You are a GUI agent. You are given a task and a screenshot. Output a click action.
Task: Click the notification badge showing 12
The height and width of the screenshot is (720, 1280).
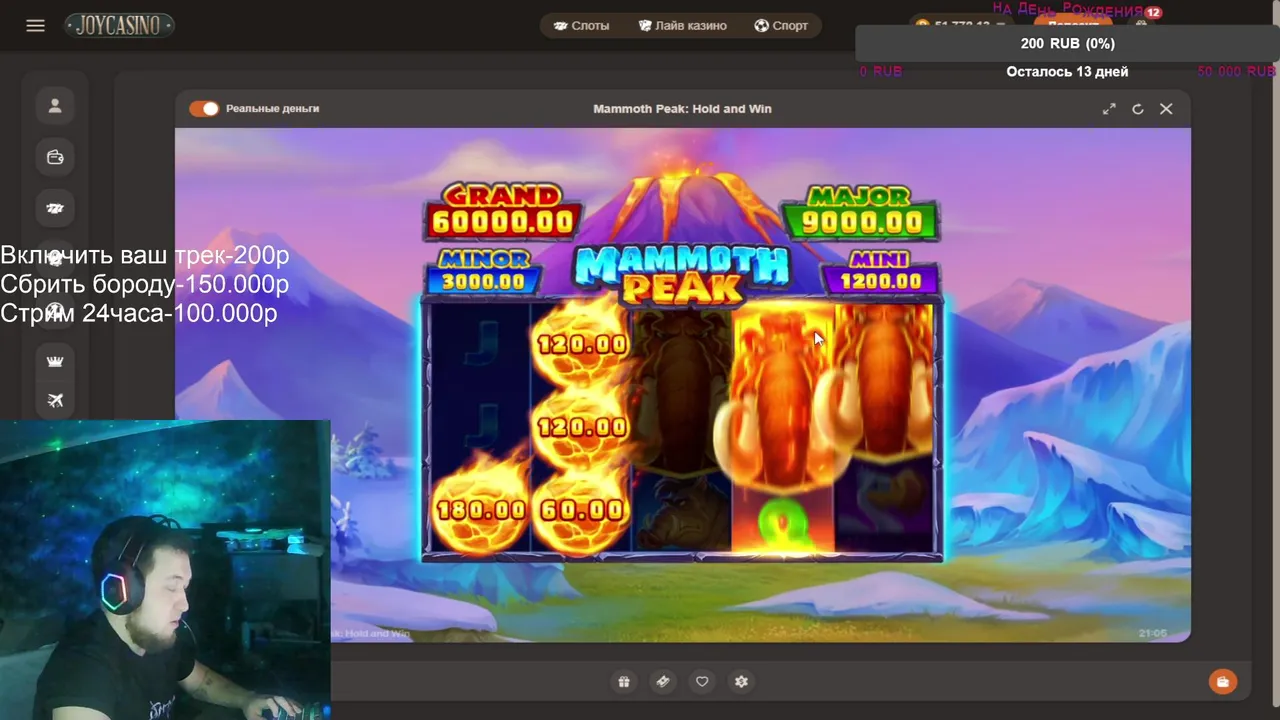[x=1153, y=13]
